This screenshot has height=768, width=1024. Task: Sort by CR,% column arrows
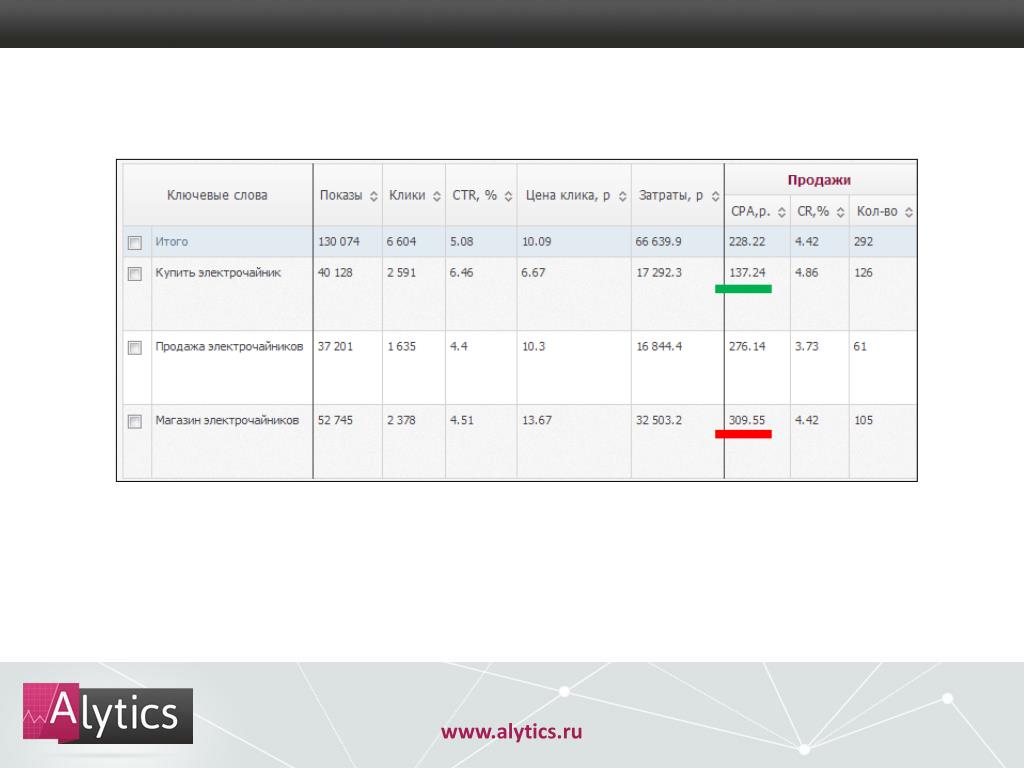840,212
